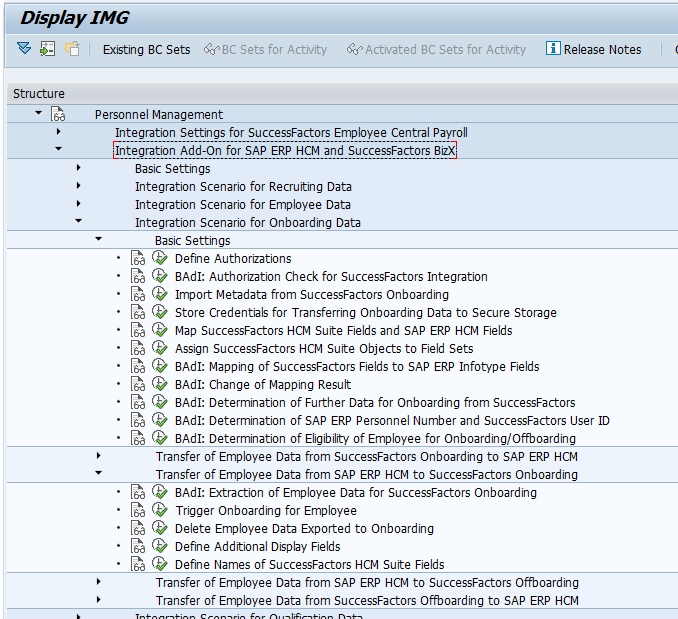This screenshot has height=619, width=678.
Task: Open documentation for Map SuccessFactors HCM Suite Fields
Action: [138, 331]
